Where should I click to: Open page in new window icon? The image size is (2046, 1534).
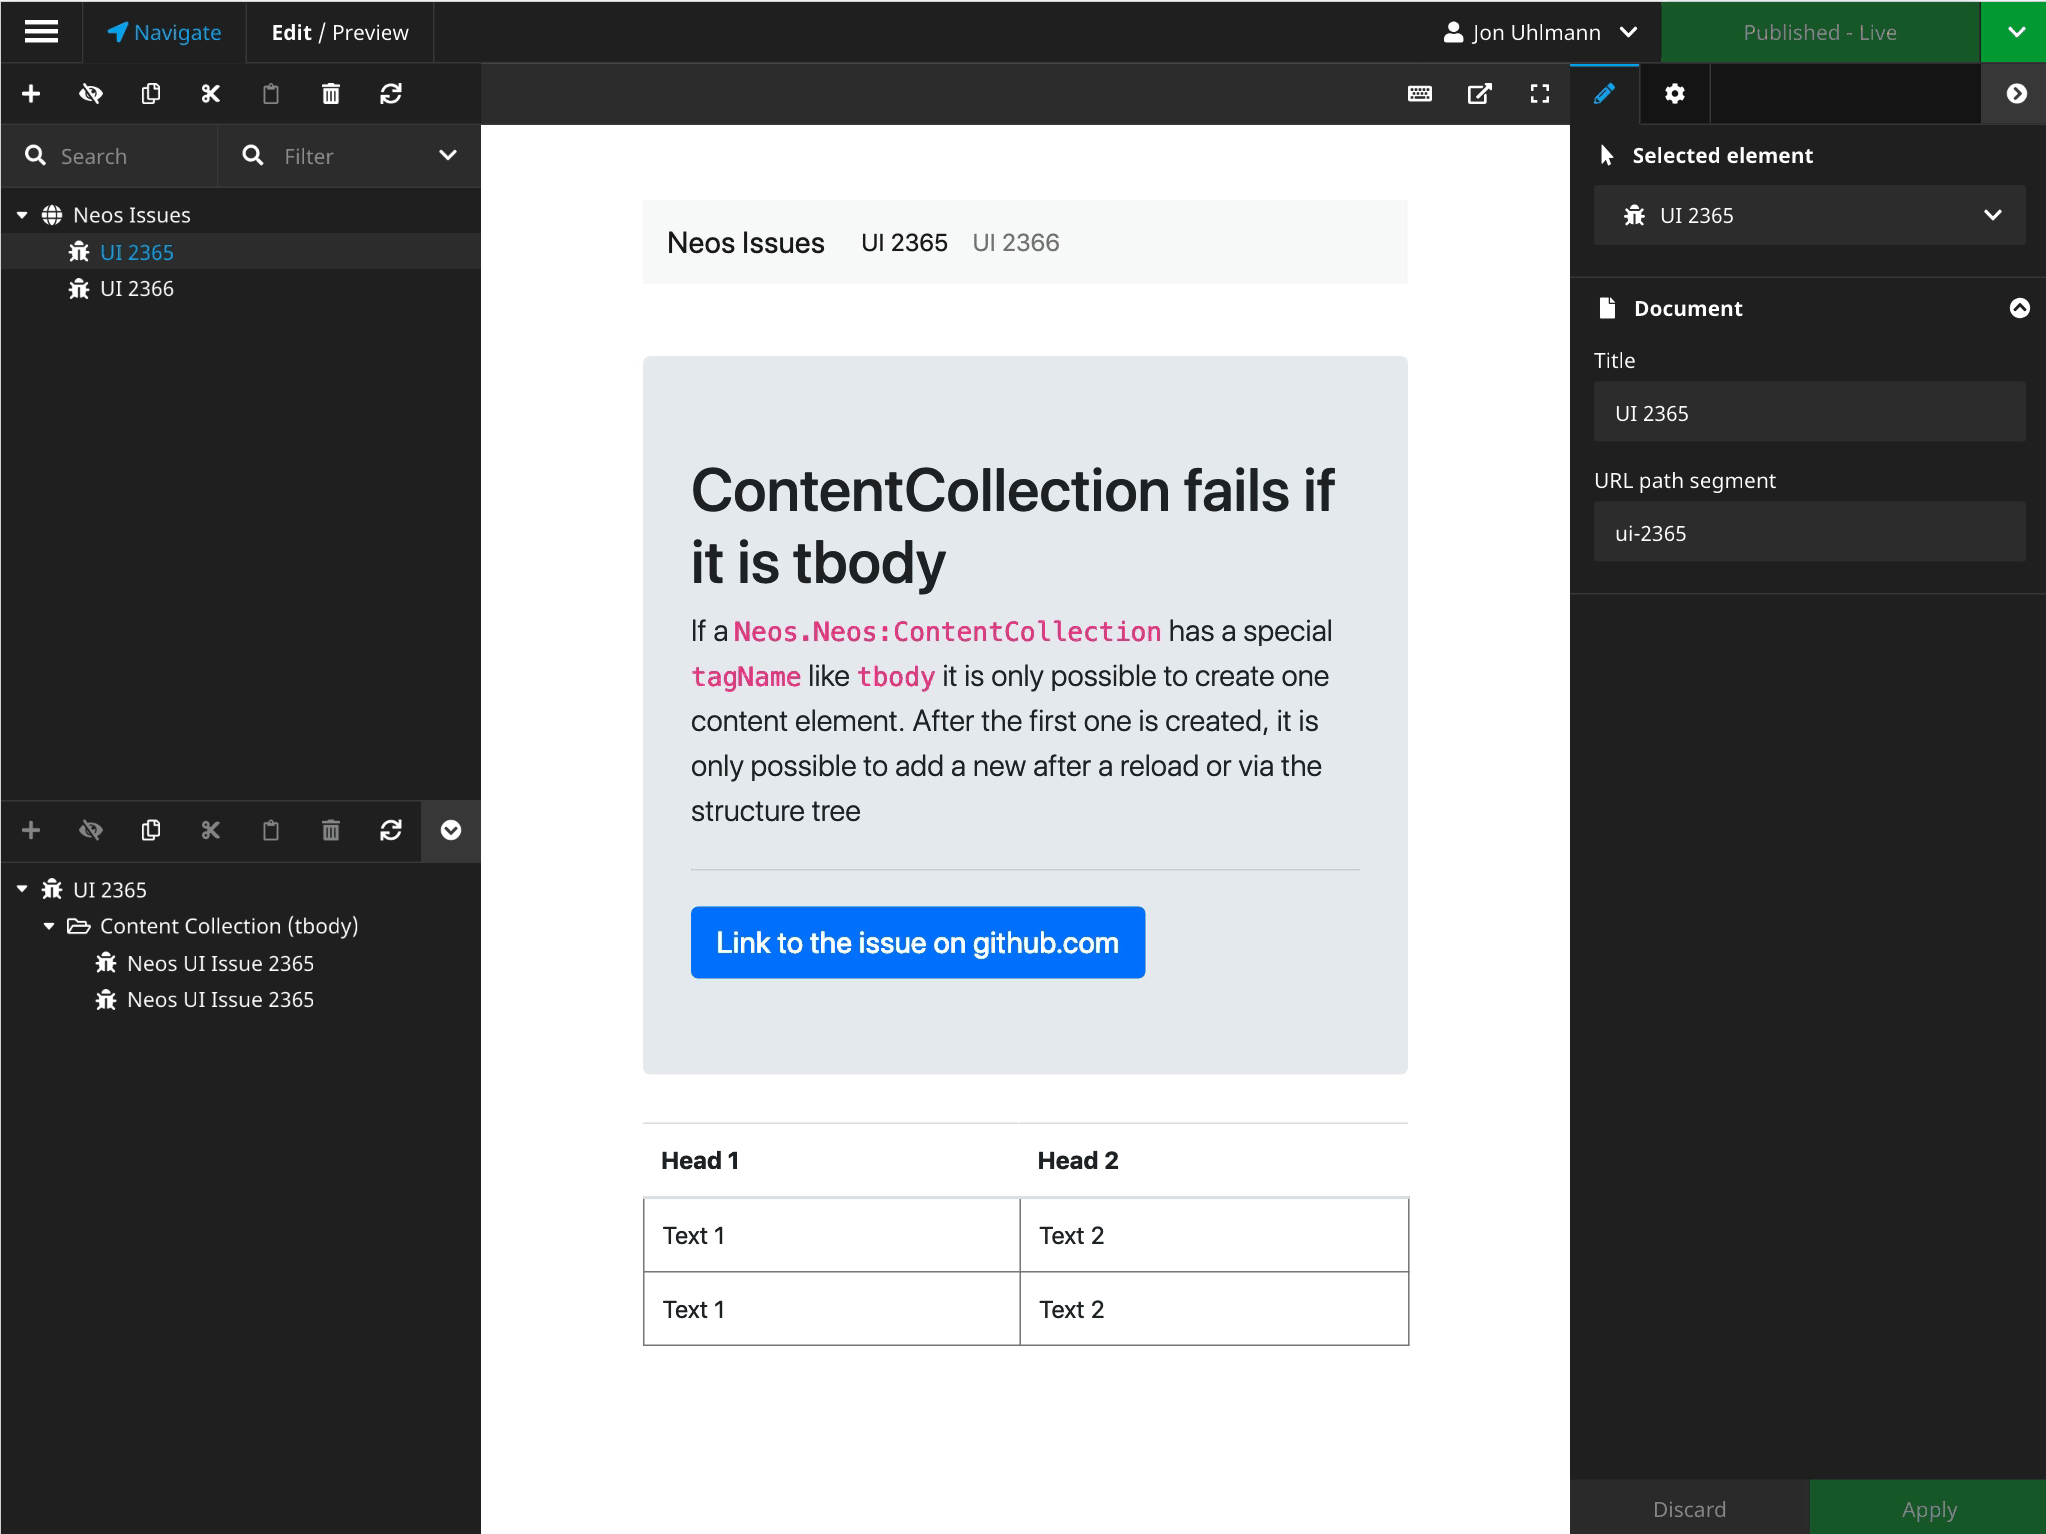(1480, 94)
